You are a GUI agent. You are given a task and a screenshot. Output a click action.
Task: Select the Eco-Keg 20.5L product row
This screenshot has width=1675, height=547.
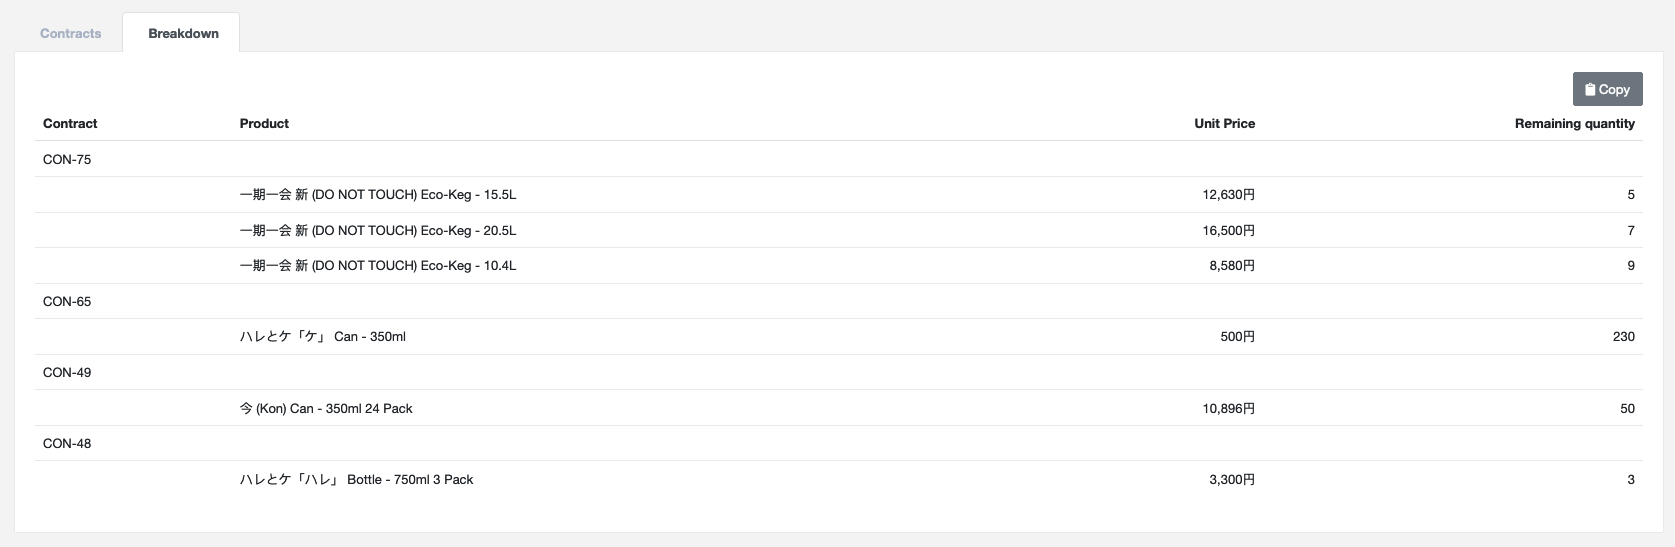click(378, 230)
